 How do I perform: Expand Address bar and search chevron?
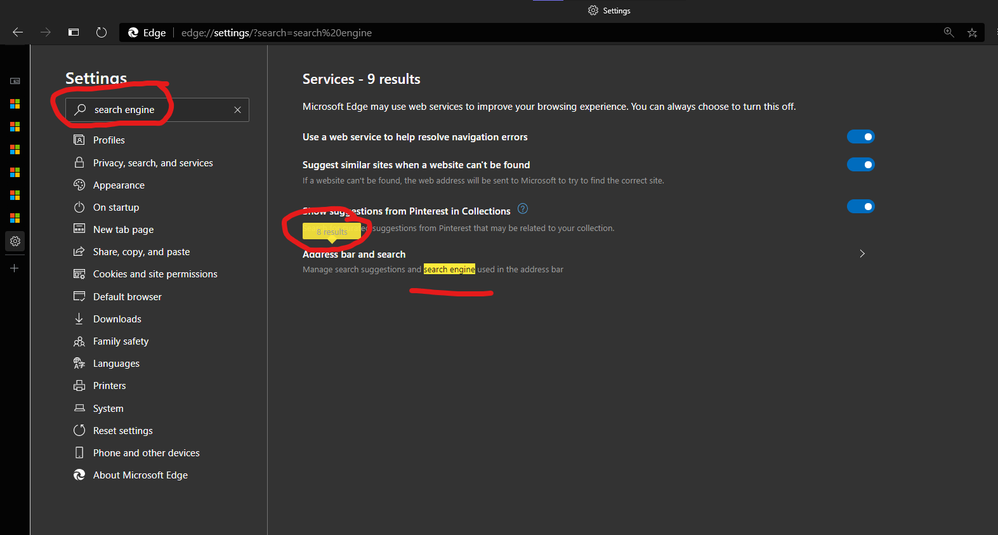[x=862, y=254]
